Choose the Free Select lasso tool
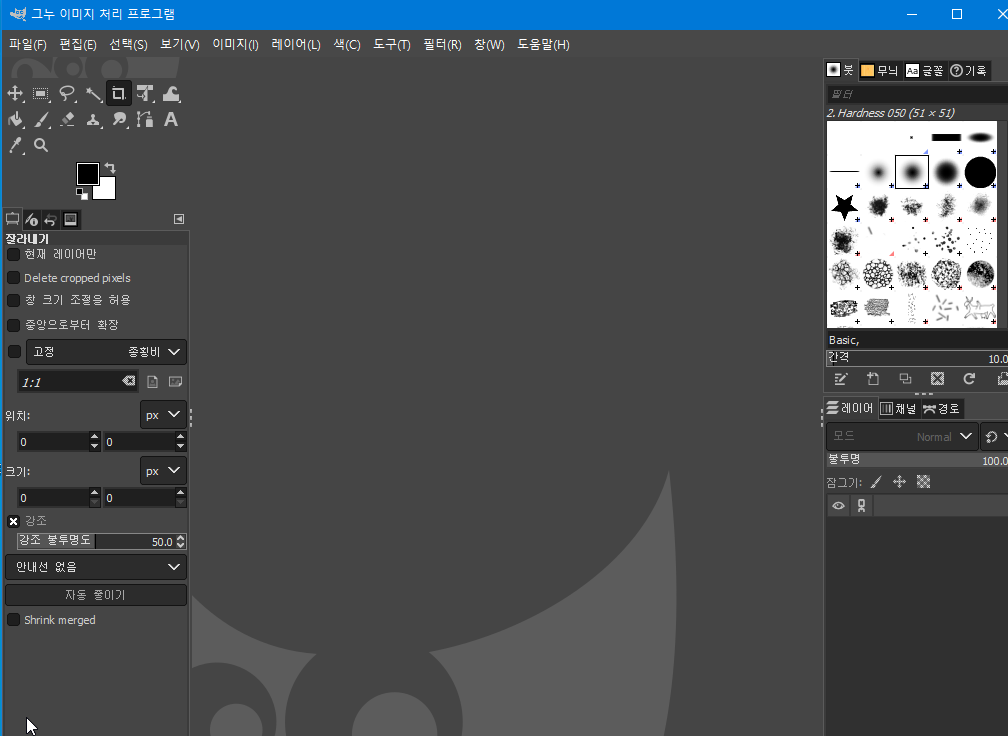 click(x=67, y=94)
